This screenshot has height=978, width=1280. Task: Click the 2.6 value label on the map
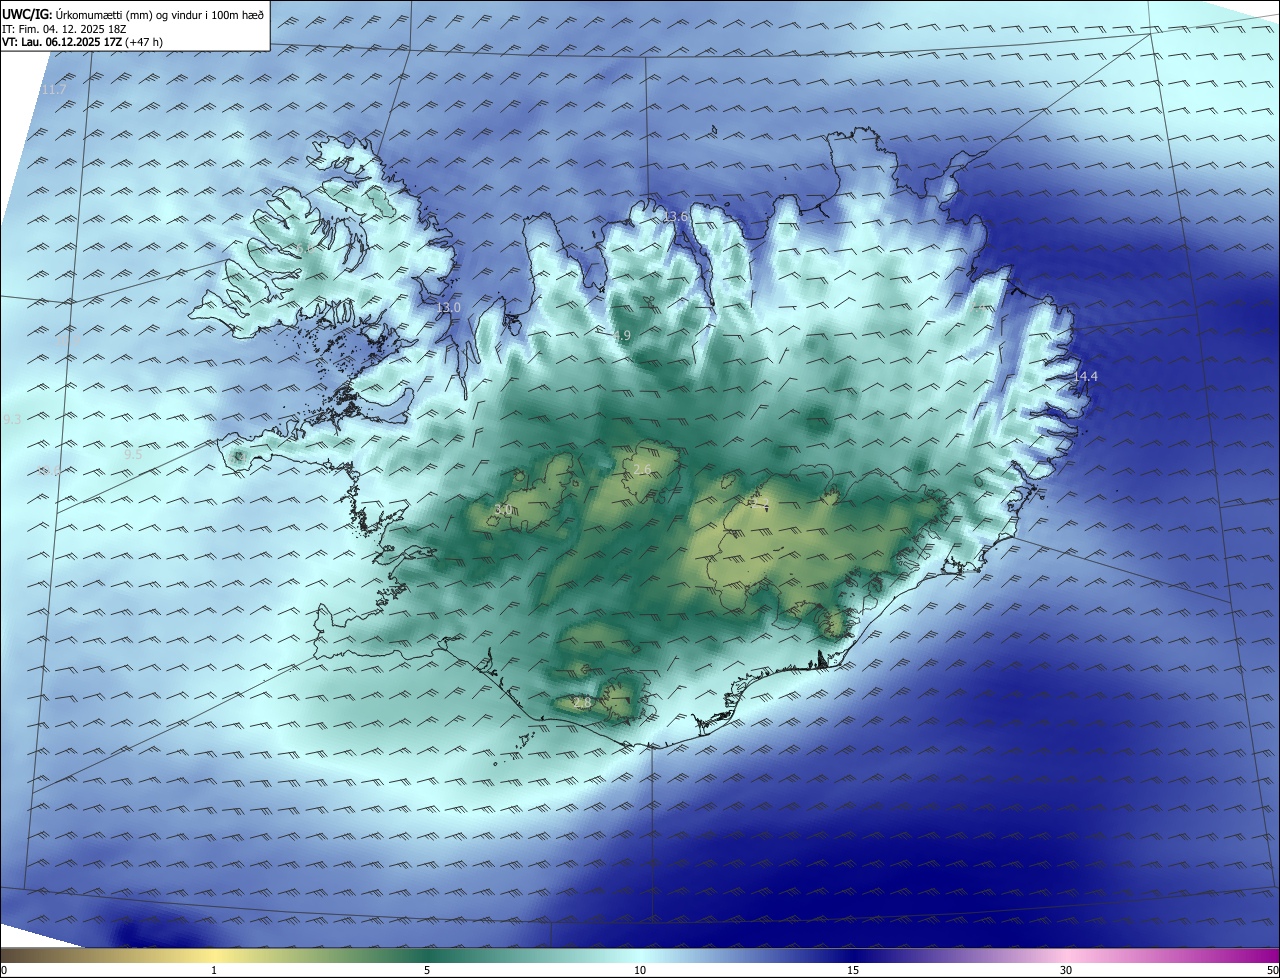(642, 470)
